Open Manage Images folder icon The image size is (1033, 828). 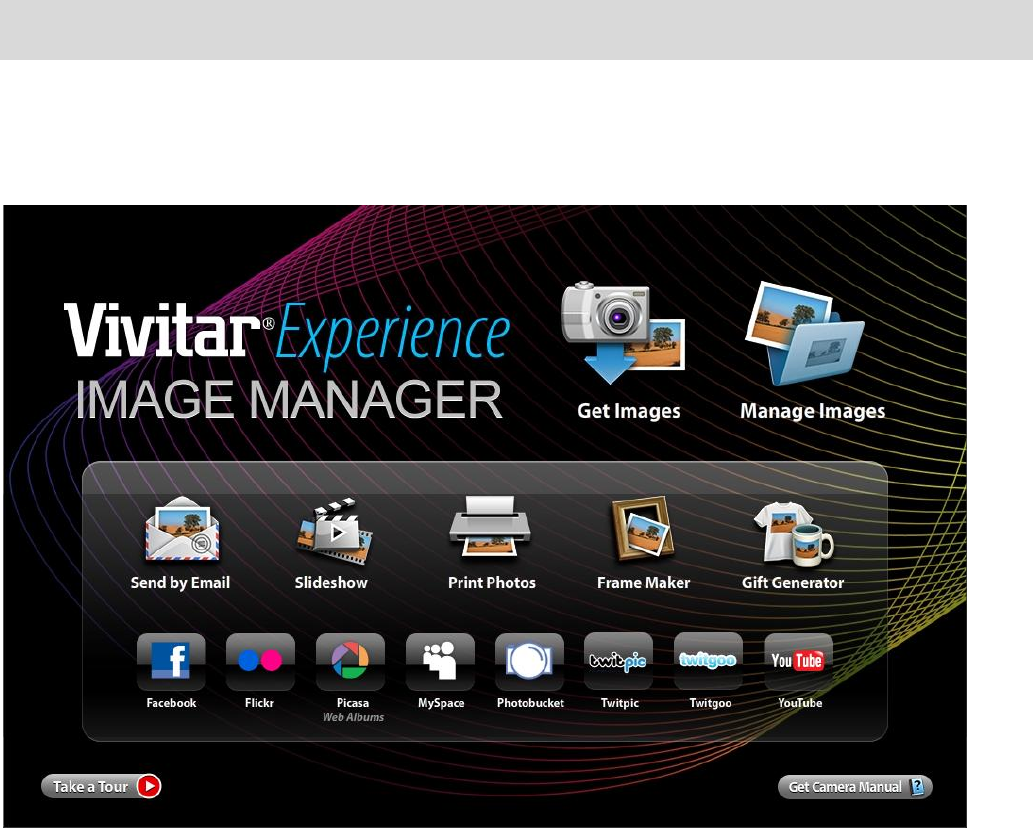[x=805, y=333]
